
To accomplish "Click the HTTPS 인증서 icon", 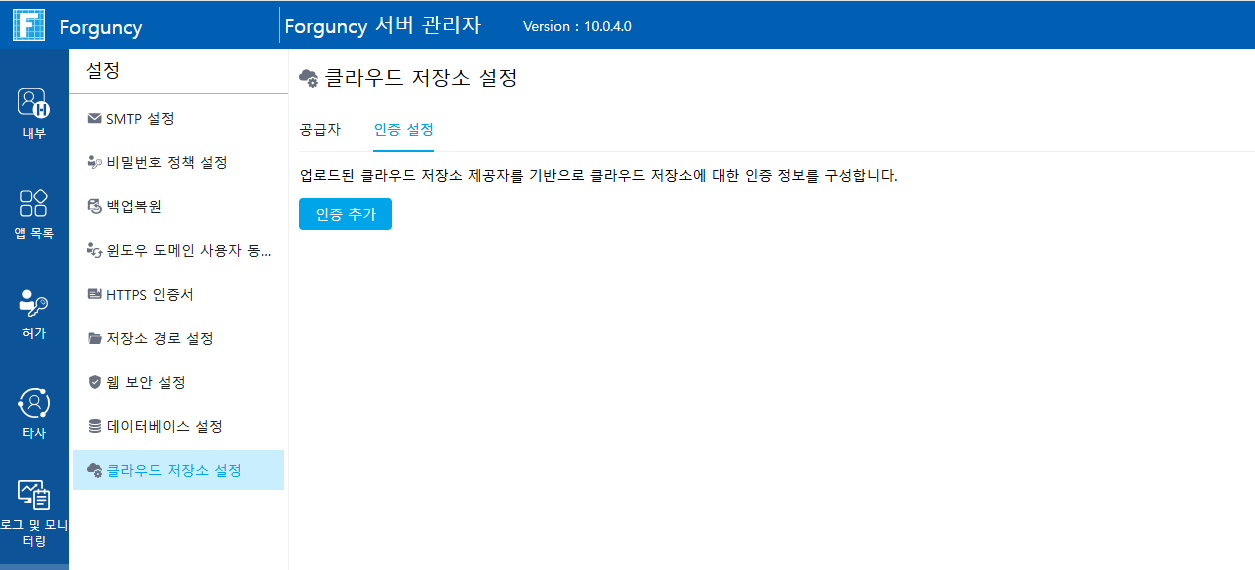I will [x=94, y=294].
